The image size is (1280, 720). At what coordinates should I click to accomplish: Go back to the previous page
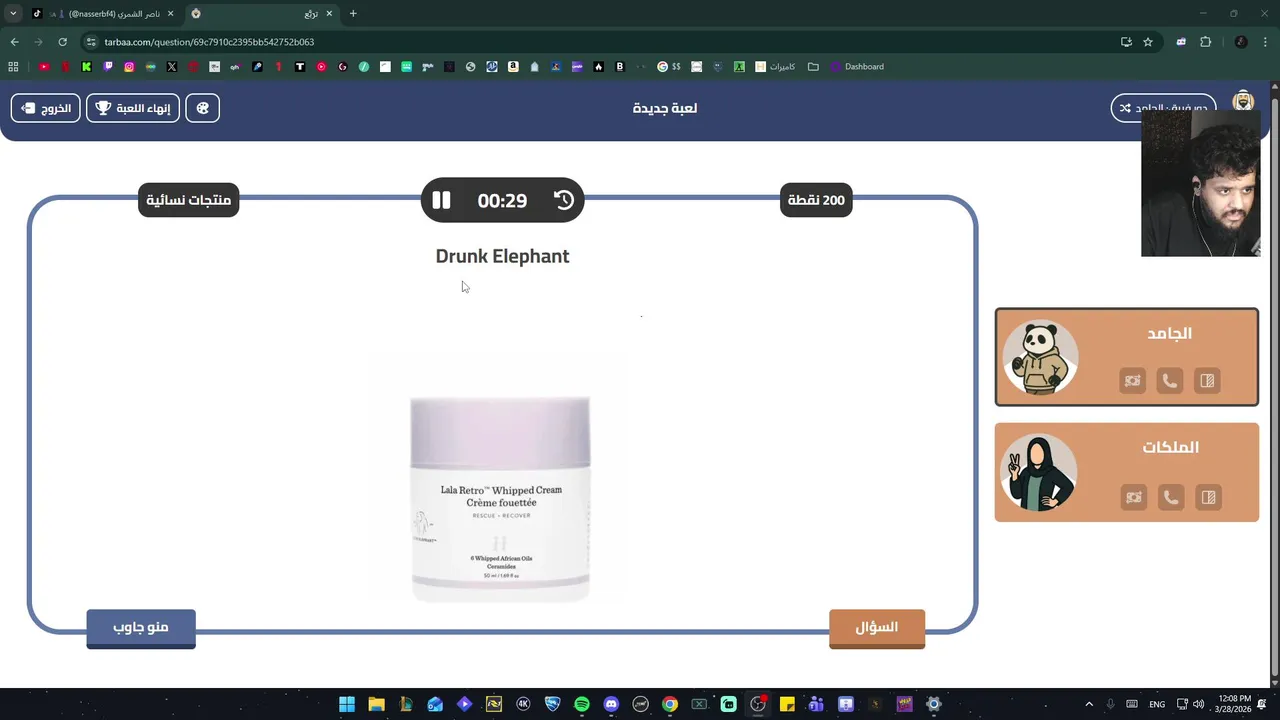14,42
